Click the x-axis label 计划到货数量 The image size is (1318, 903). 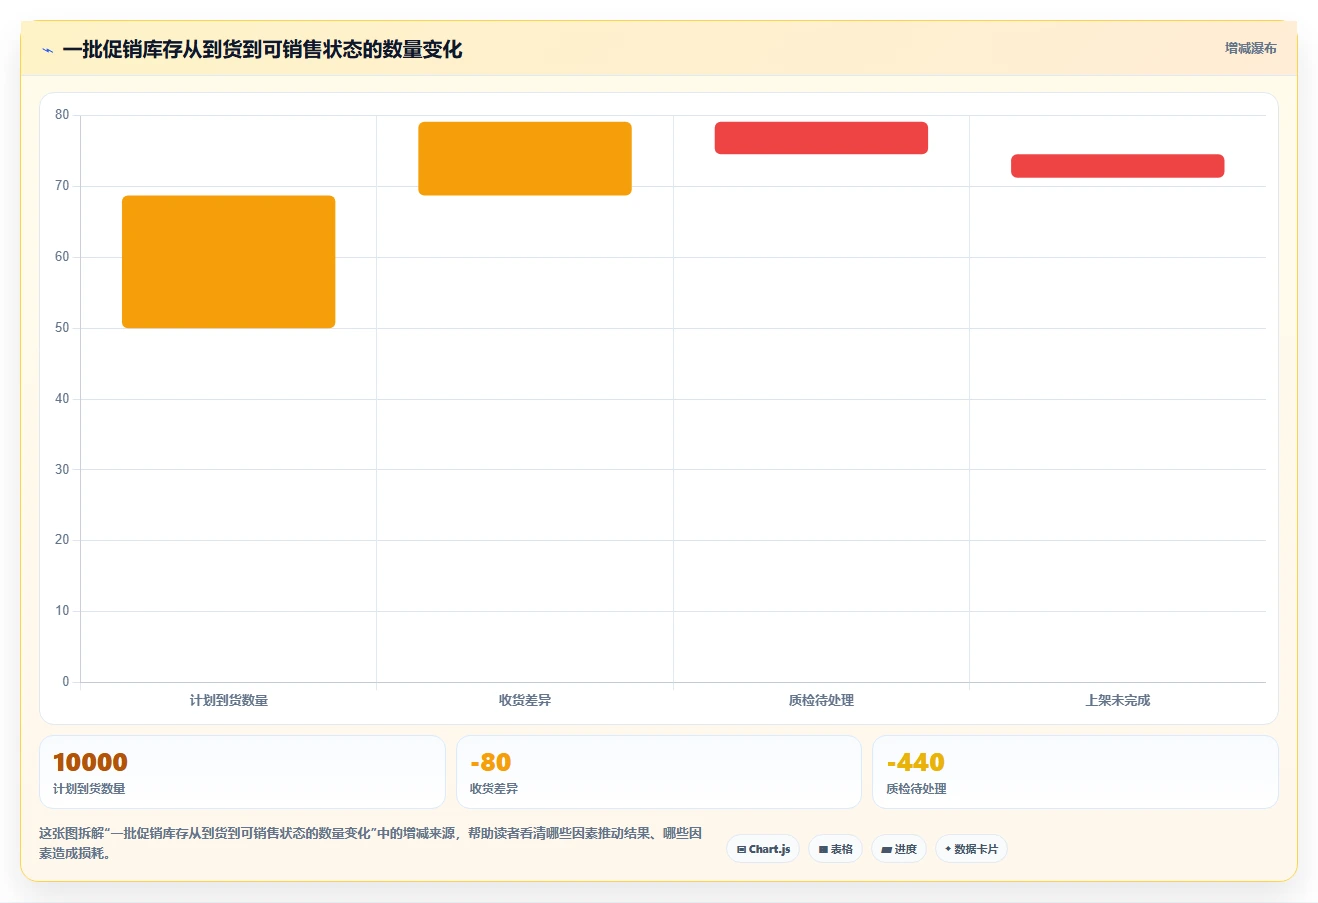[229, 700]
